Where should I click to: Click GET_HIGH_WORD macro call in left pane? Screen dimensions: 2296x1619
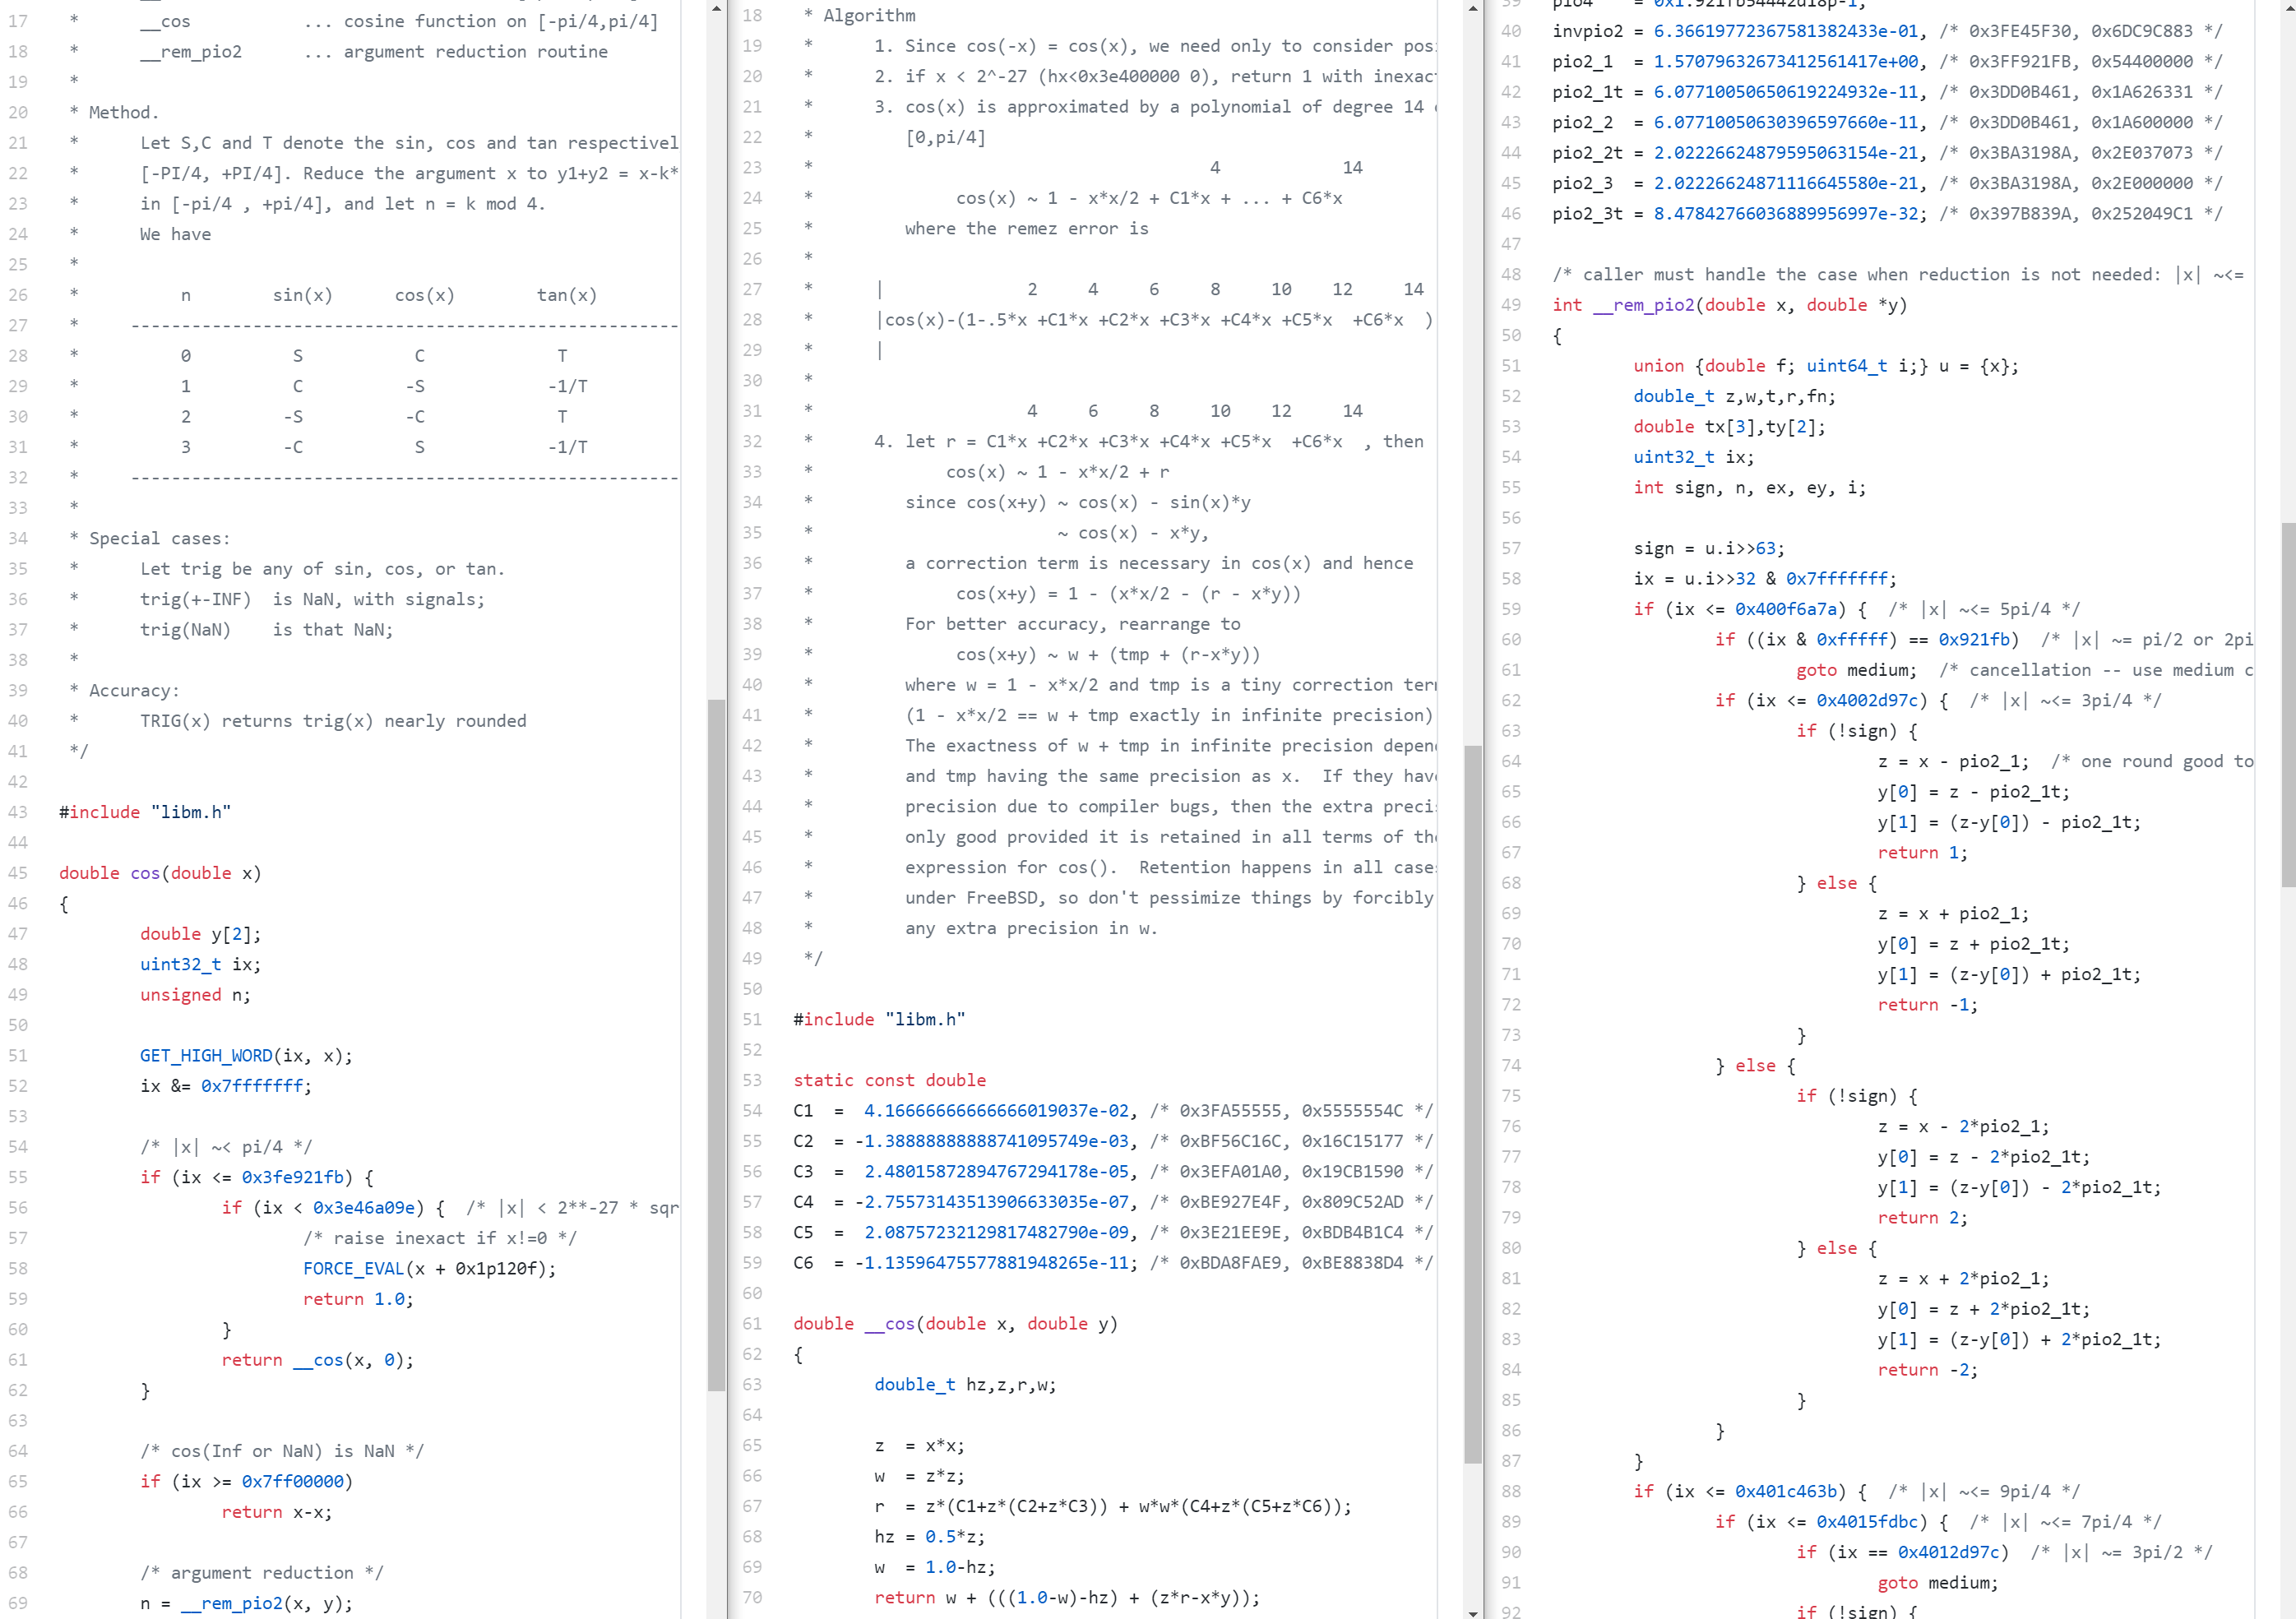206,1056
